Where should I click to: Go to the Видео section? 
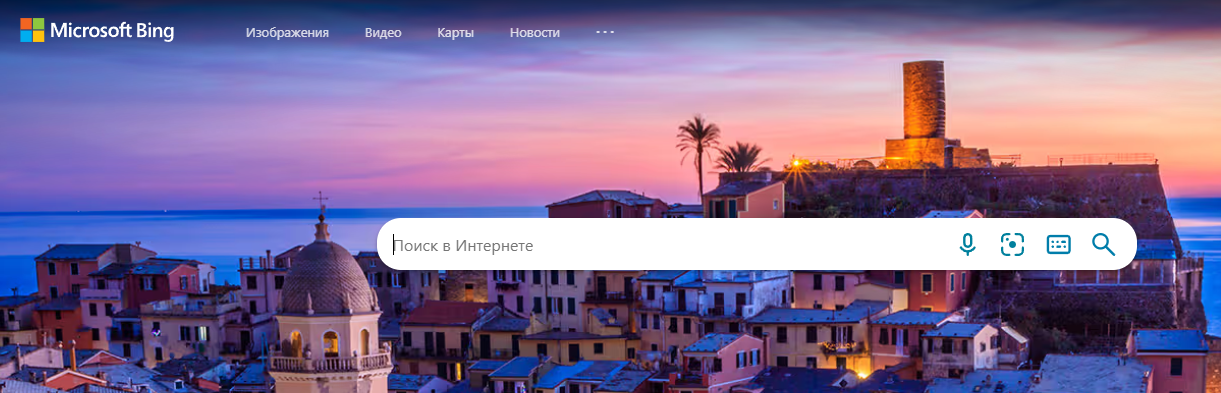[x=383, y=32]
